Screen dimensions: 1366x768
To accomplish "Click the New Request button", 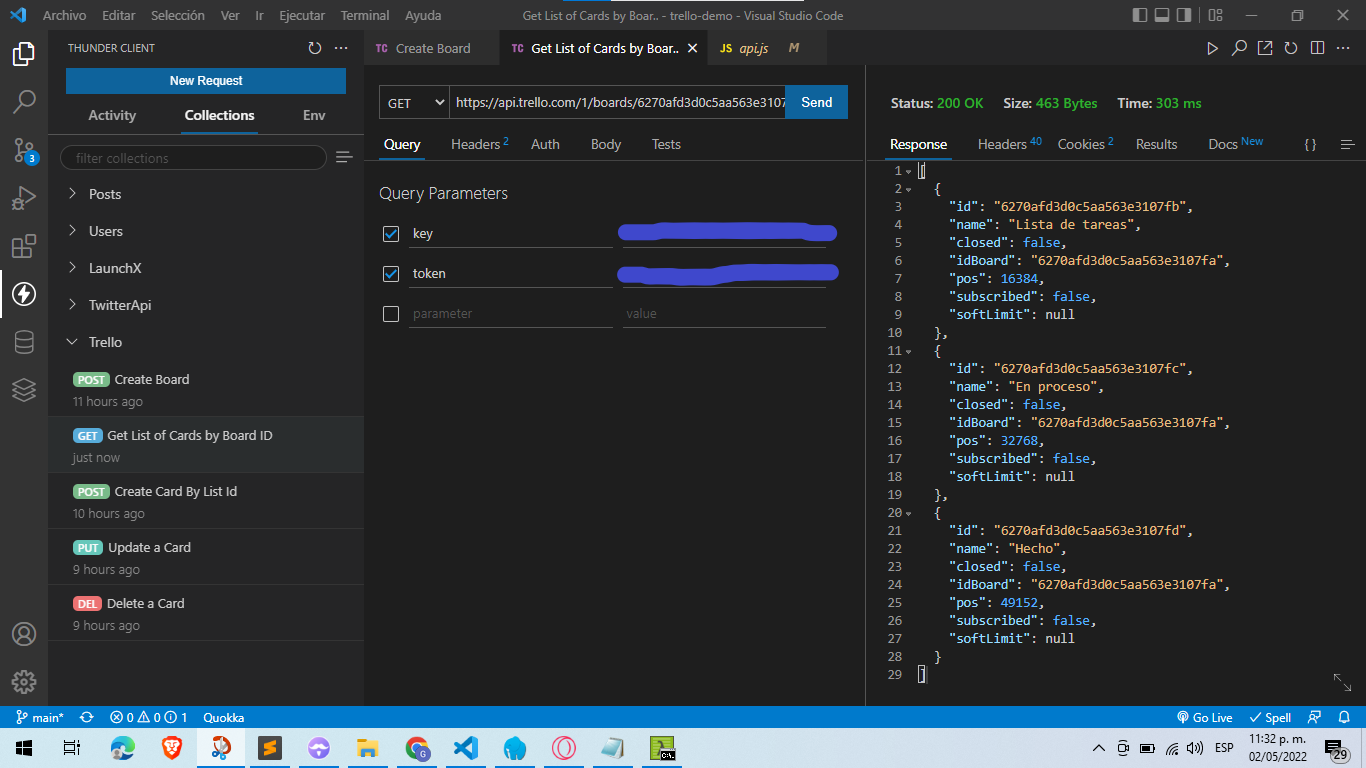I will [x=206, y=81].
